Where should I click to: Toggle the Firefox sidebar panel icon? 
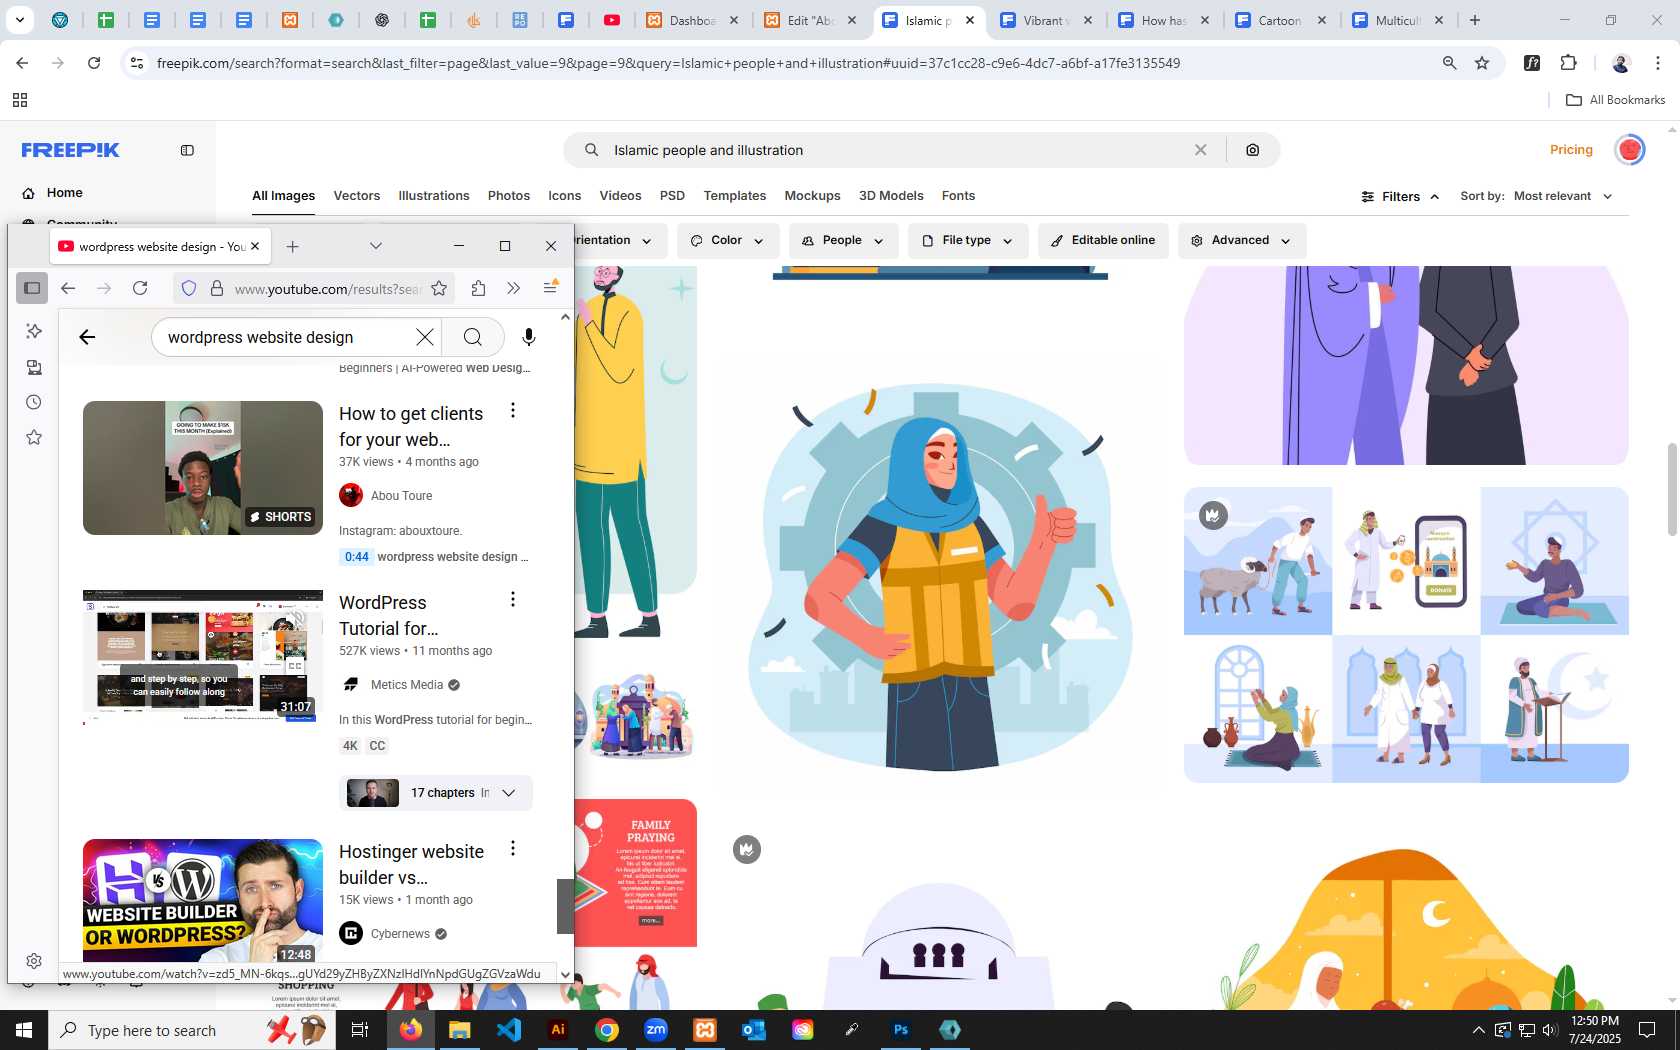tap(32, 288)
